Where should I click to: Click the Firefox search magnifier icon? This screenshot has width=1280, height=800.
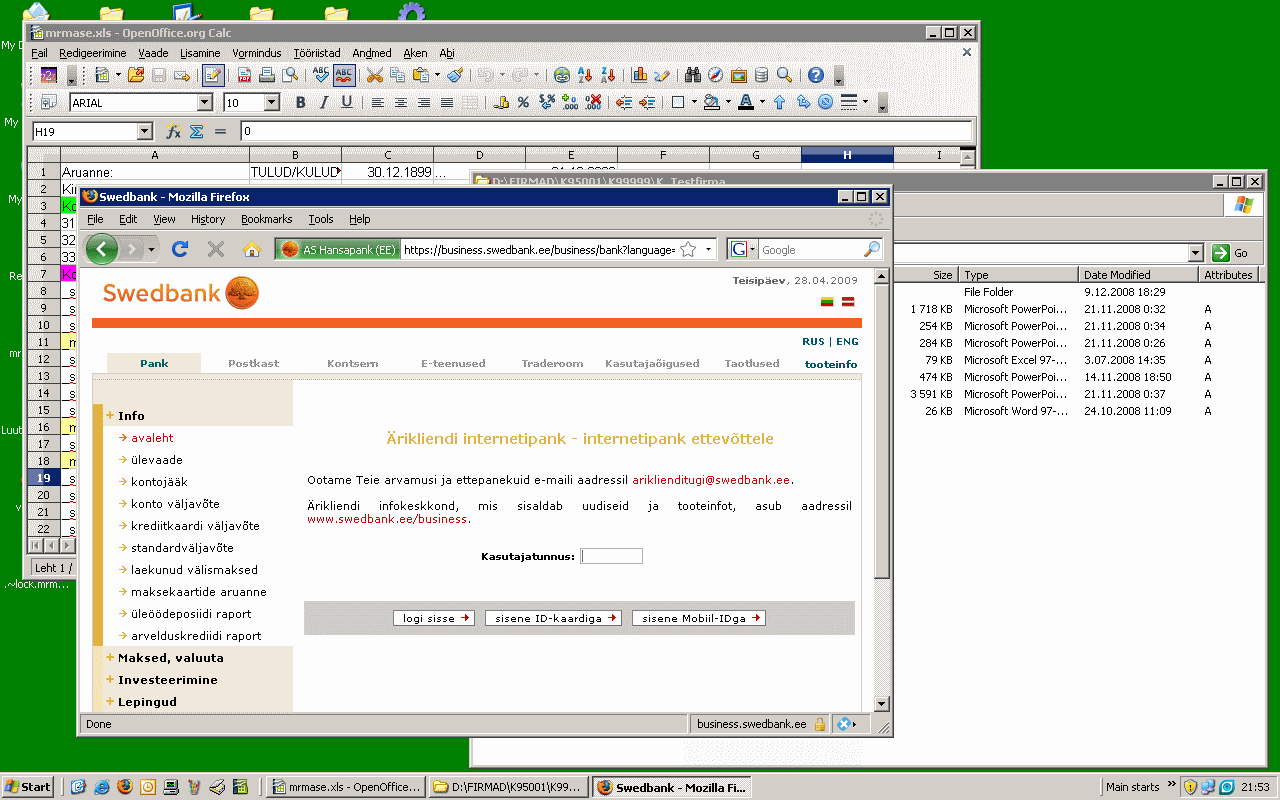(872, 249)
